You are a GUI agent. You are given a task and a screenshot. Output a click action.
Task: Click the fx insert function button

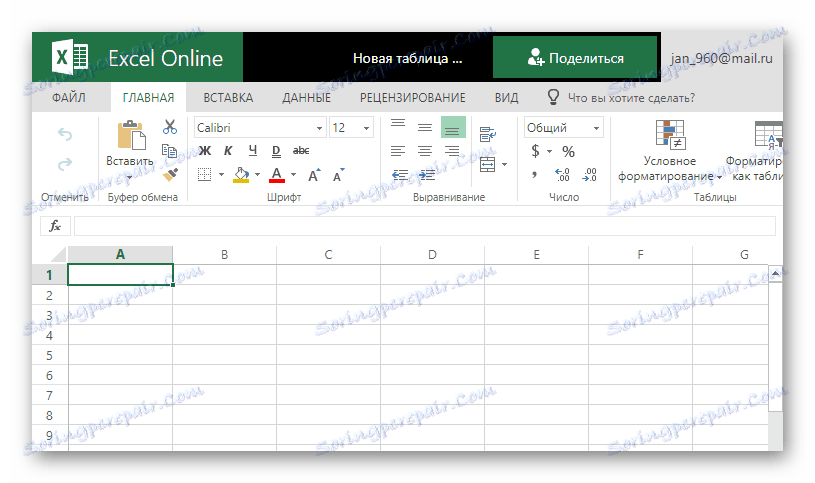[x=55, y=226]
